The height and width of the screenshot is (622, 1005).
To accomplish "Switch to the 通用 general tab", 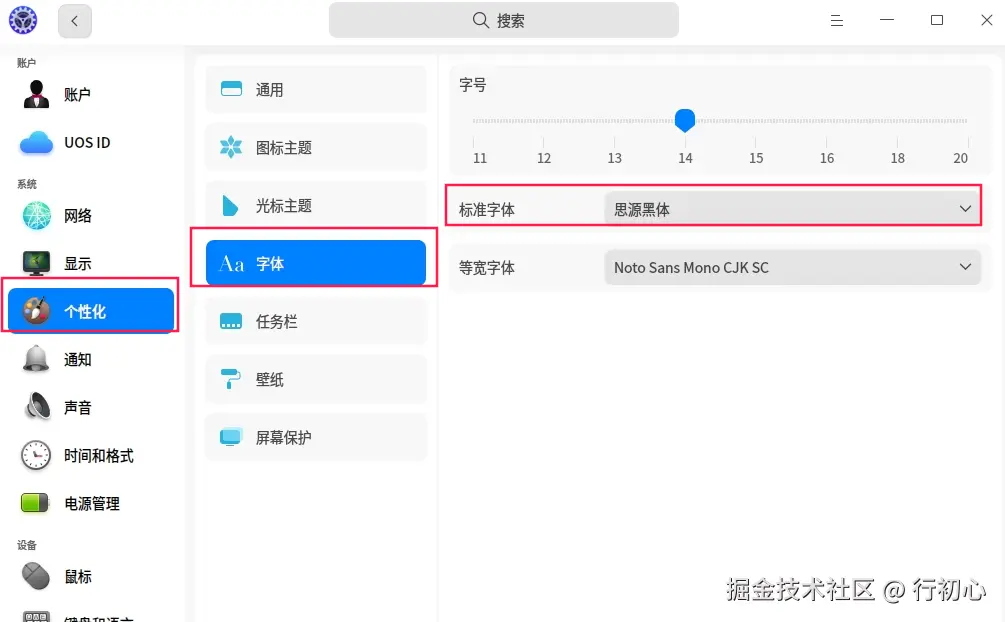I will 316,89.
